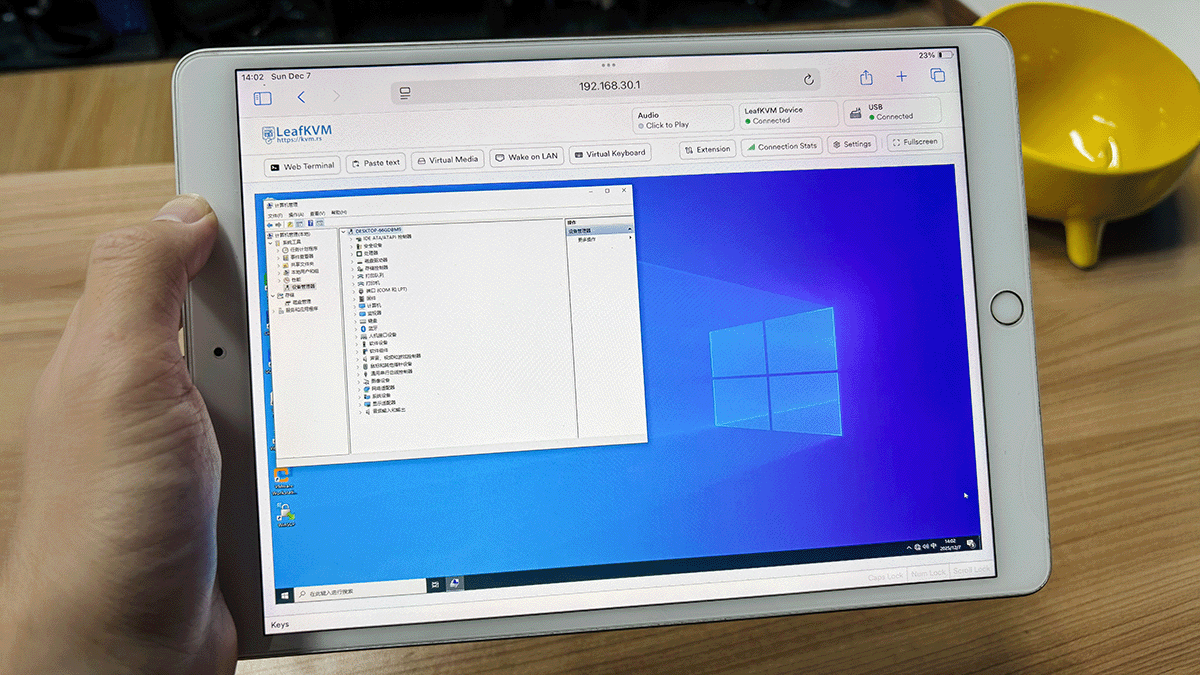Click the Paste text button
The image size is (1200, 675).
pyautogui.click(x=375, y=162)
